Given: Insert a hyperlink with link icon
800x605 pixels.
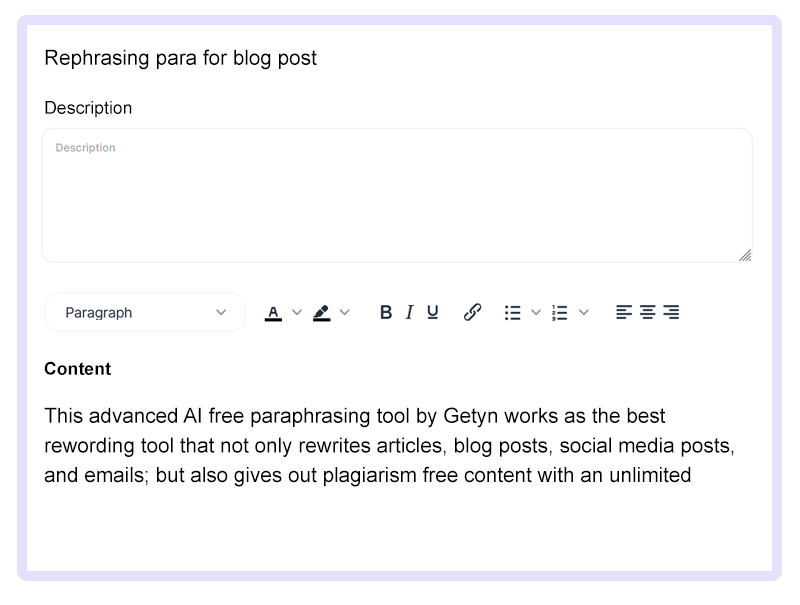Looking at the screenshot, I should click(472, 312).
